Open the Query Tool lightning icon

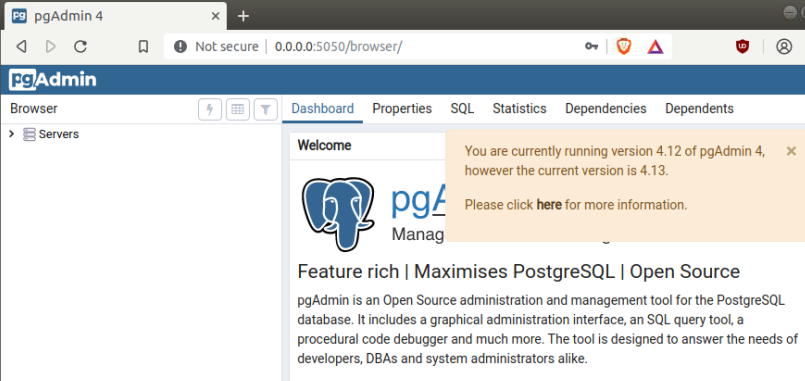[x=210, y=109]
